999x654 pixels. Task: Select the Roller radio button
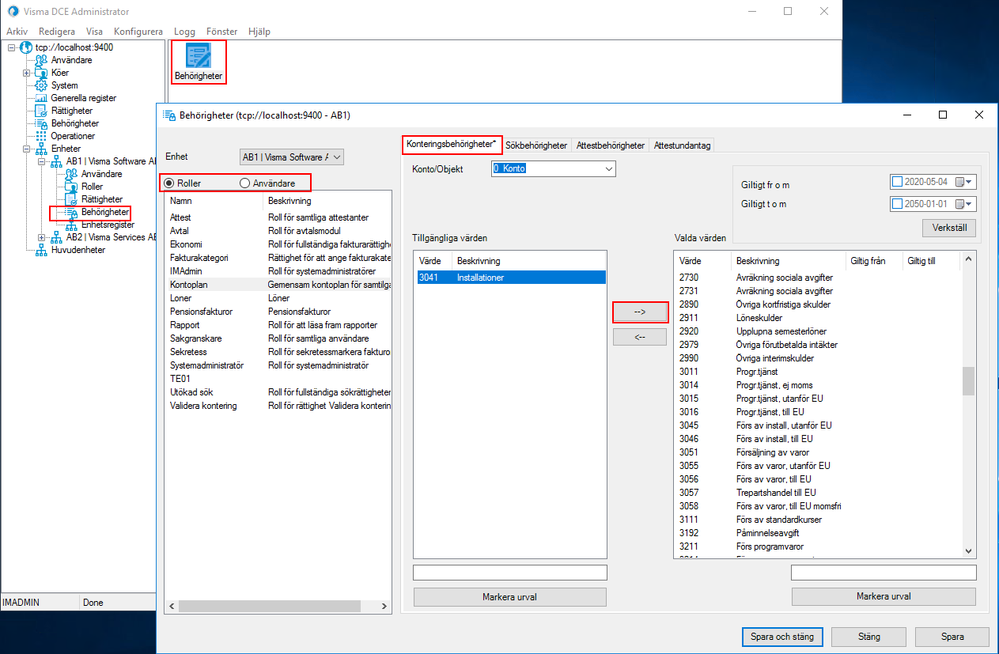click(x=169, y=184)
